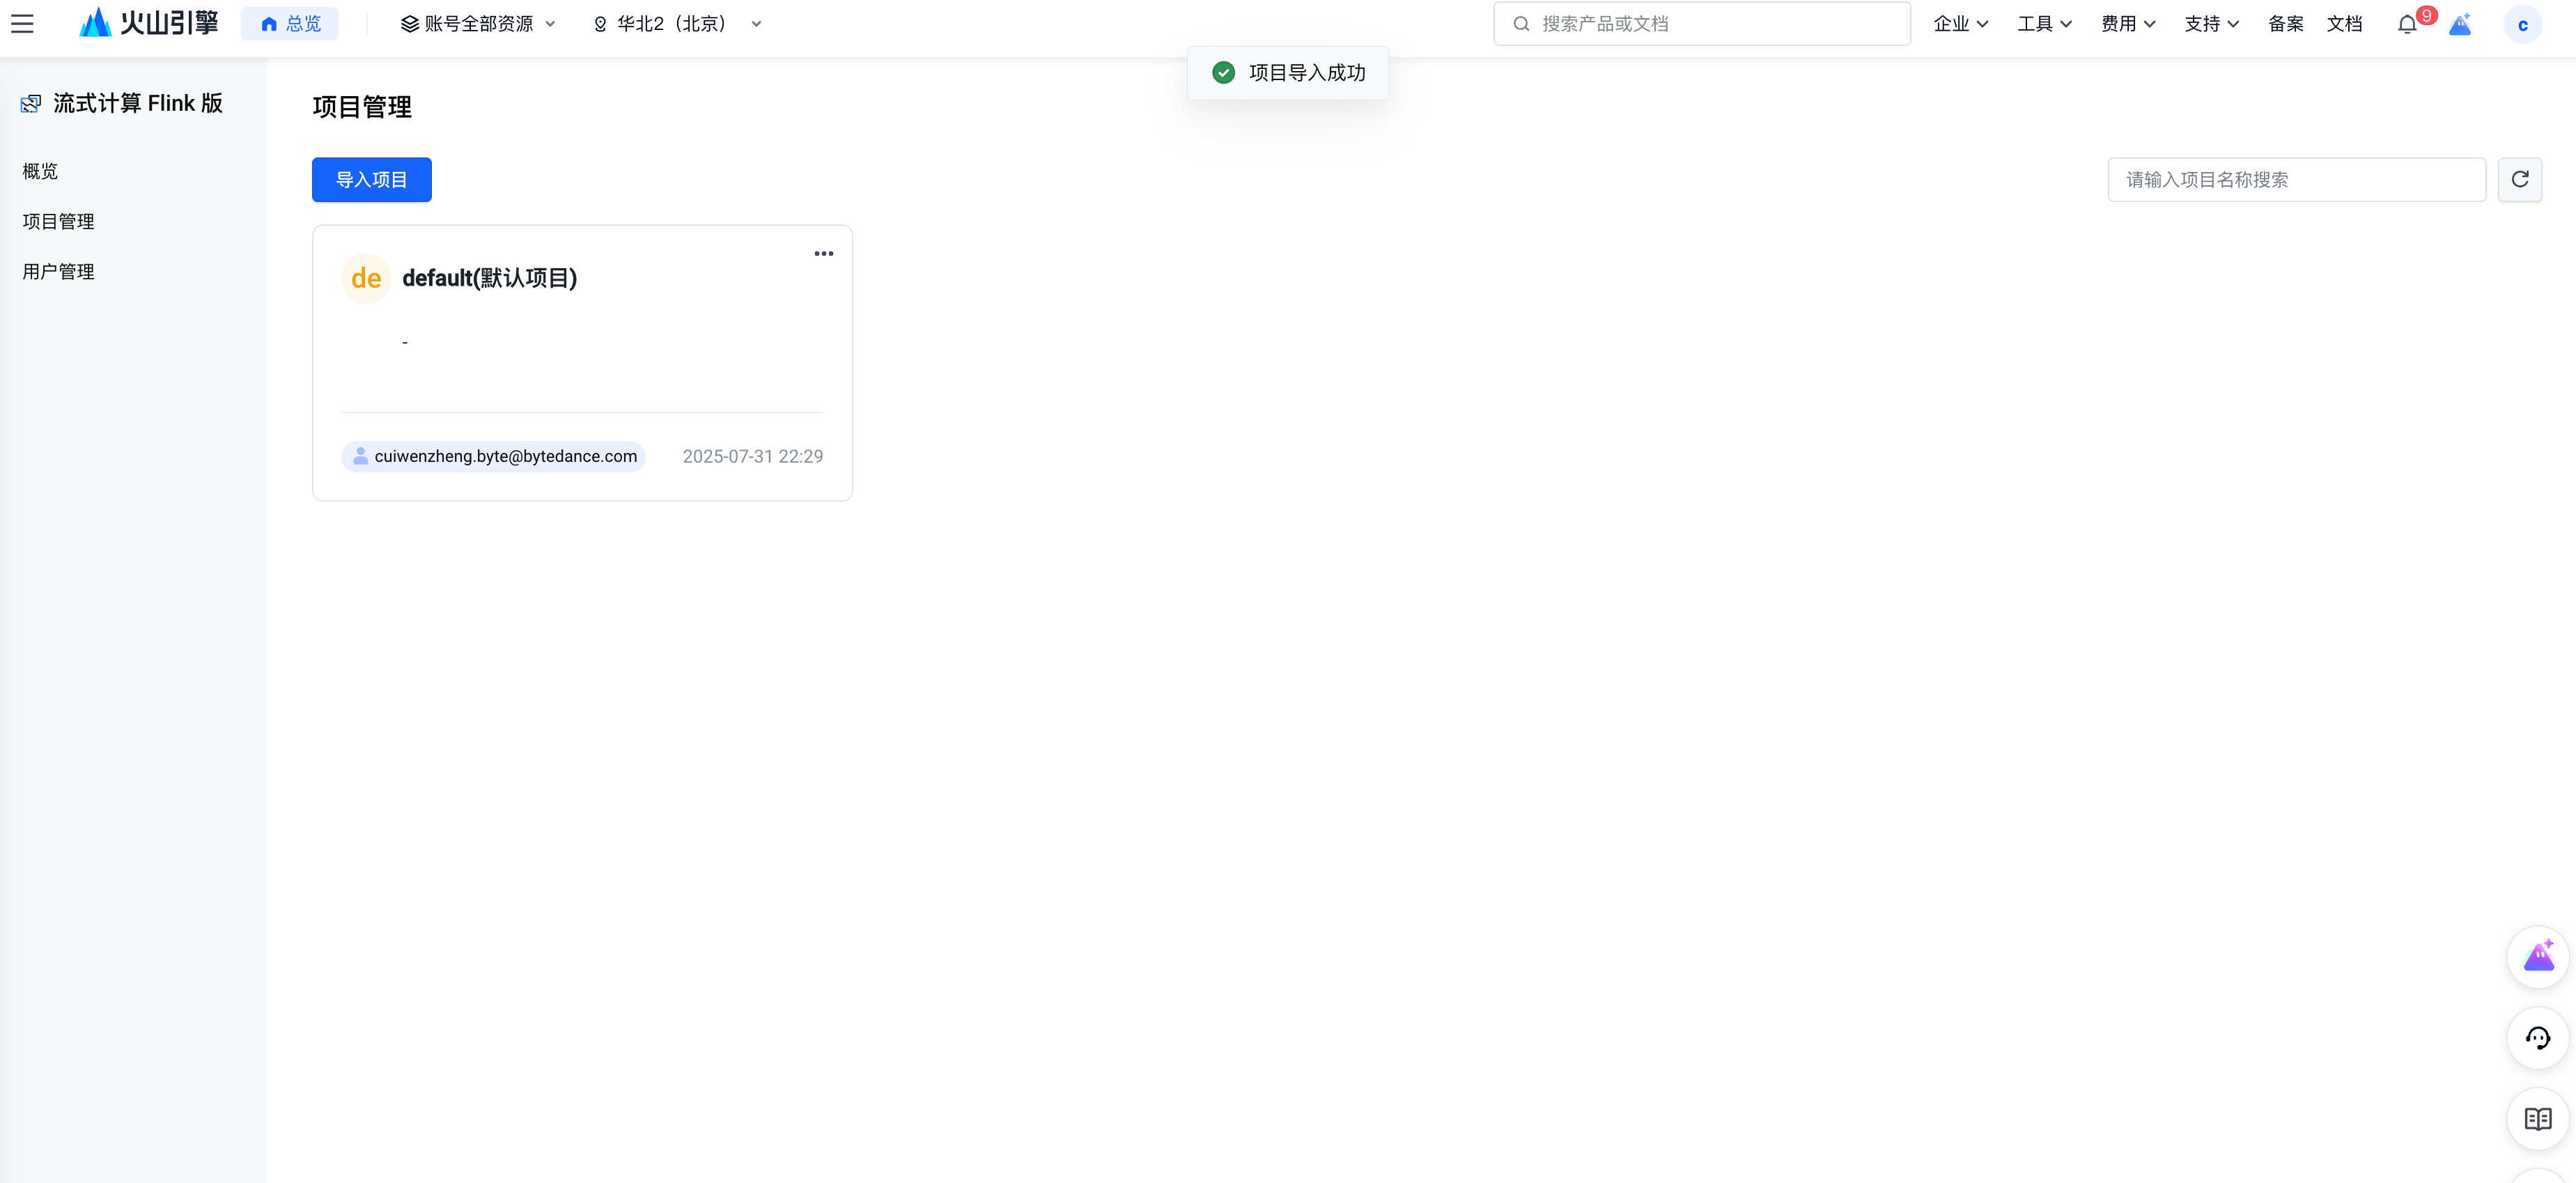Viewport: 2576px width, 1183px height.
Task: Expand the 企业 top menu
Action: (1960, 24)
